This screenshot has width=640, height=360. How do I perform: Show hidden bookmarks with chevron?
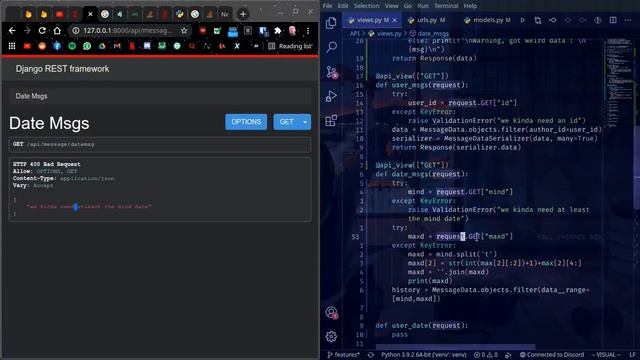[x=256, y=46]
